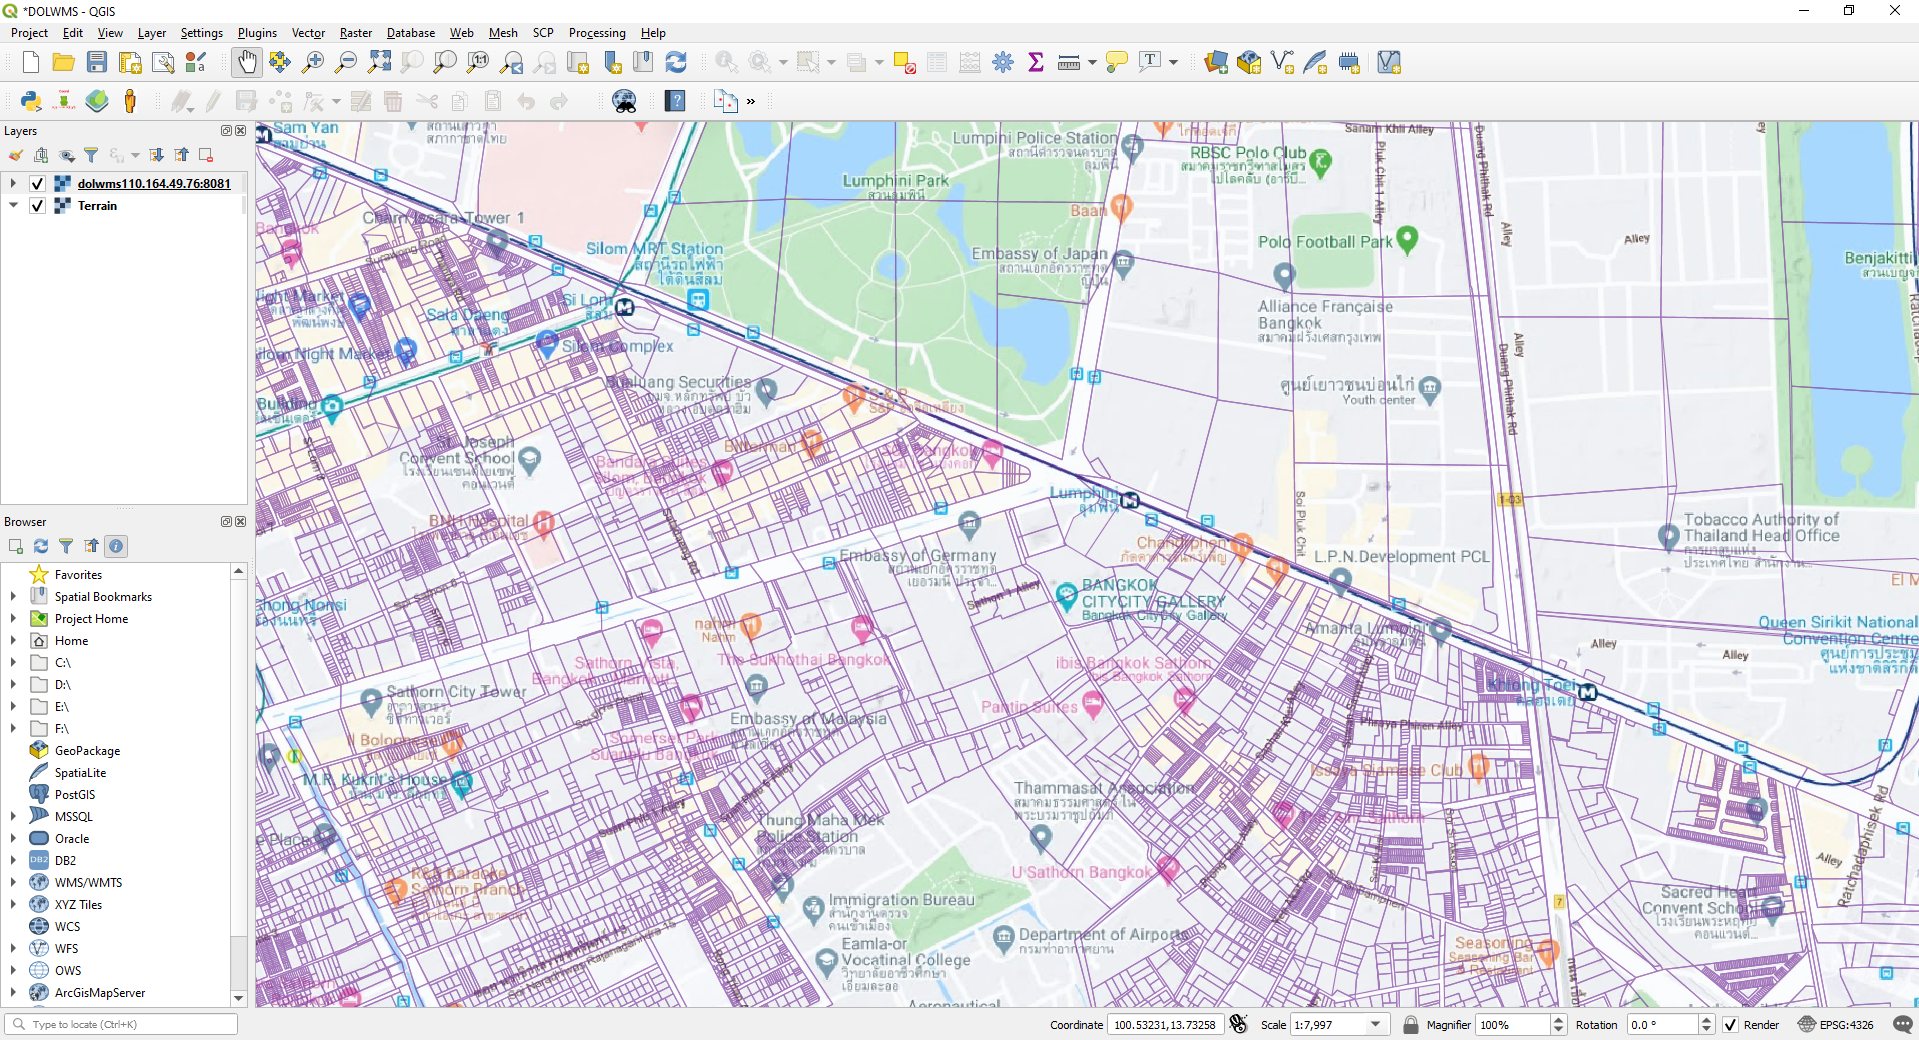Activate the Zoom In magnifier
The width and height of the screenshot is (1919, 1040).
point(313,63)
